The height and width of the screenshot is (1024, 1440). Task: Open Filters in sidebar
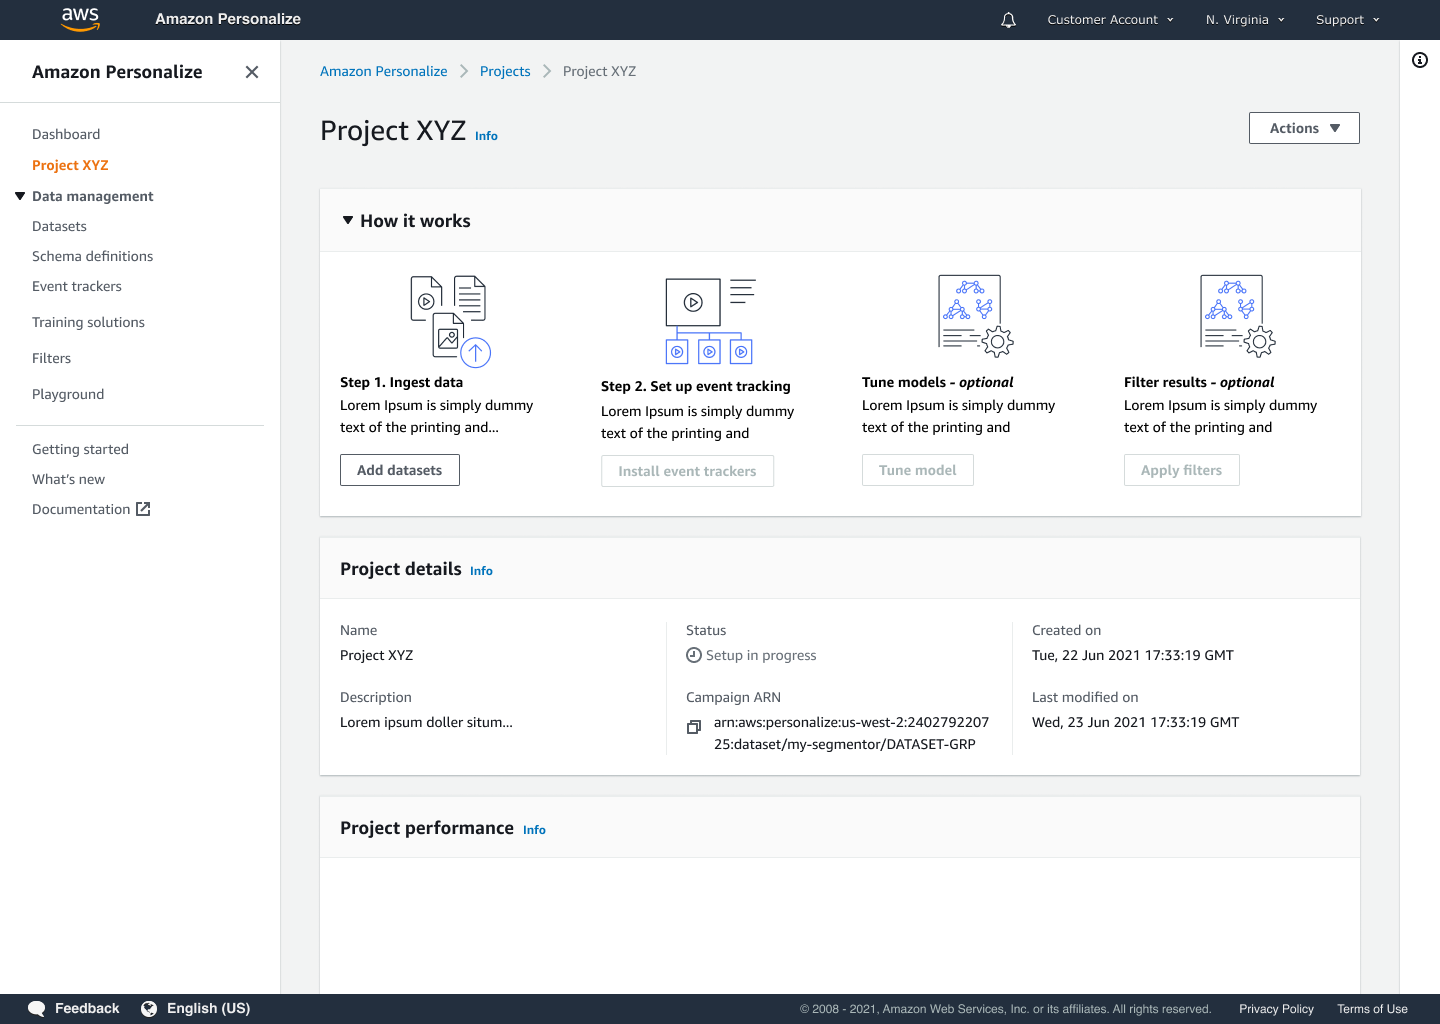coord(51,358)
